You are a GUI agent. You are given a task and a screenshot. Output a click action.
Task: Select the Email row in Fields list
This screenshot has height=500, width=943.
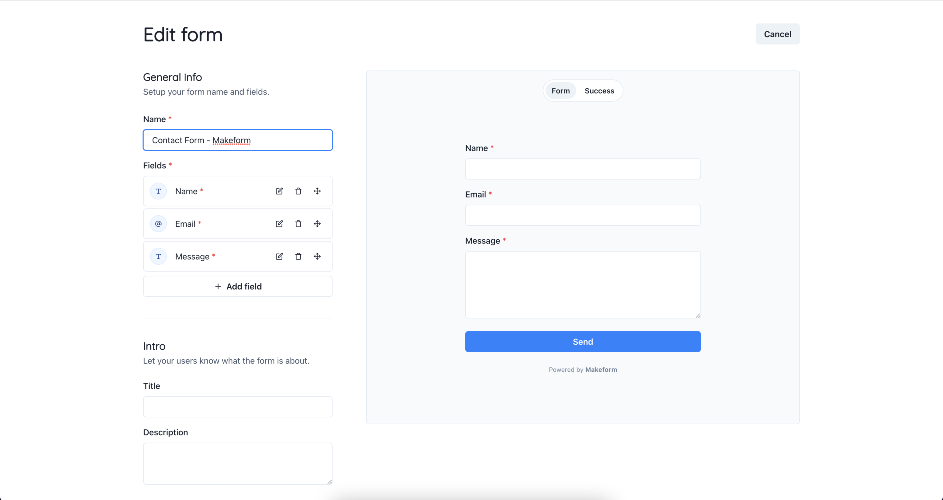238,224
